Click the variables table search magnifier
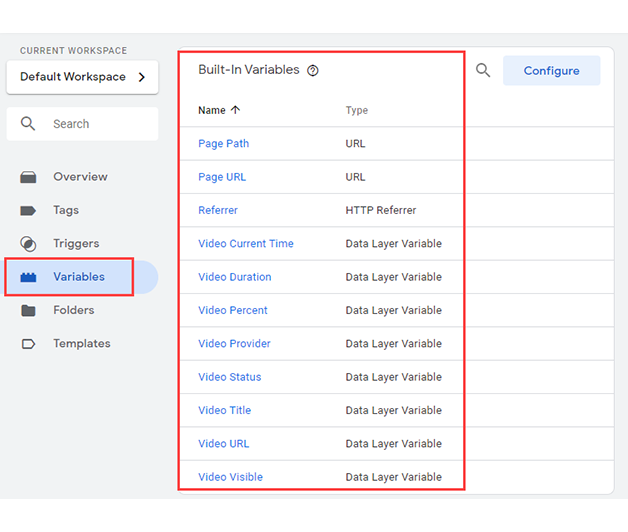This screenshot has height=532, width=628. tap(483, 71)
